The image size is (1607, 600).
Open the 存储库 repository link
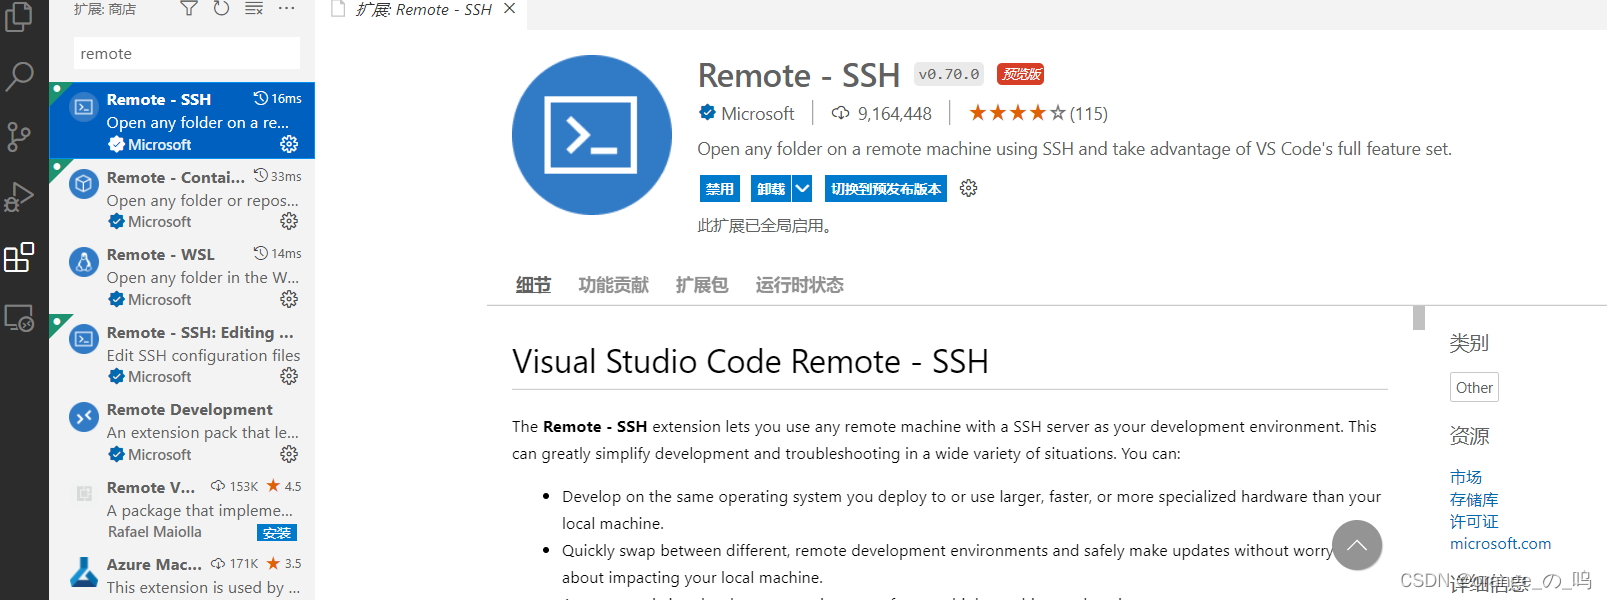pyautogui.click(x=1474, y=499)
